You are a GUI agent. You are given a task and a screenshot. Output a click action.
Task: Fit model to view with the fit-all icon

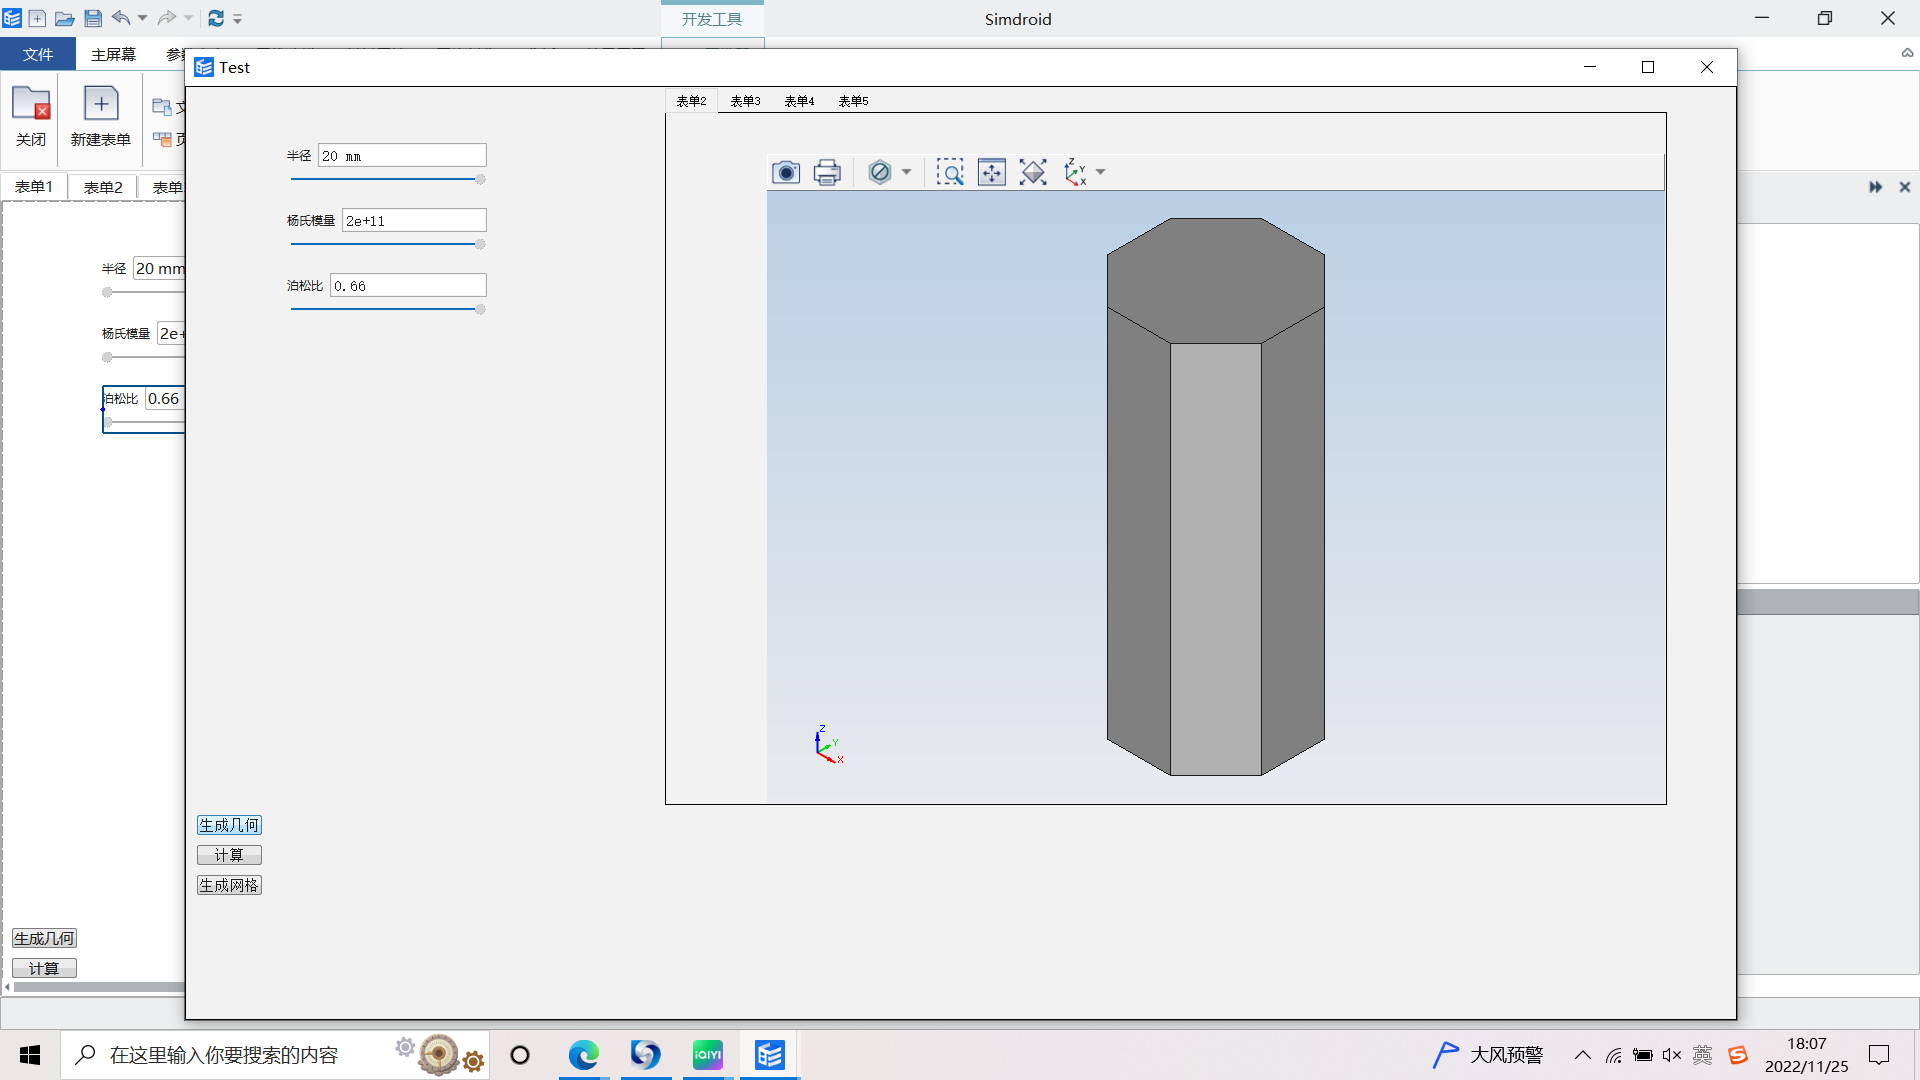1033,172
